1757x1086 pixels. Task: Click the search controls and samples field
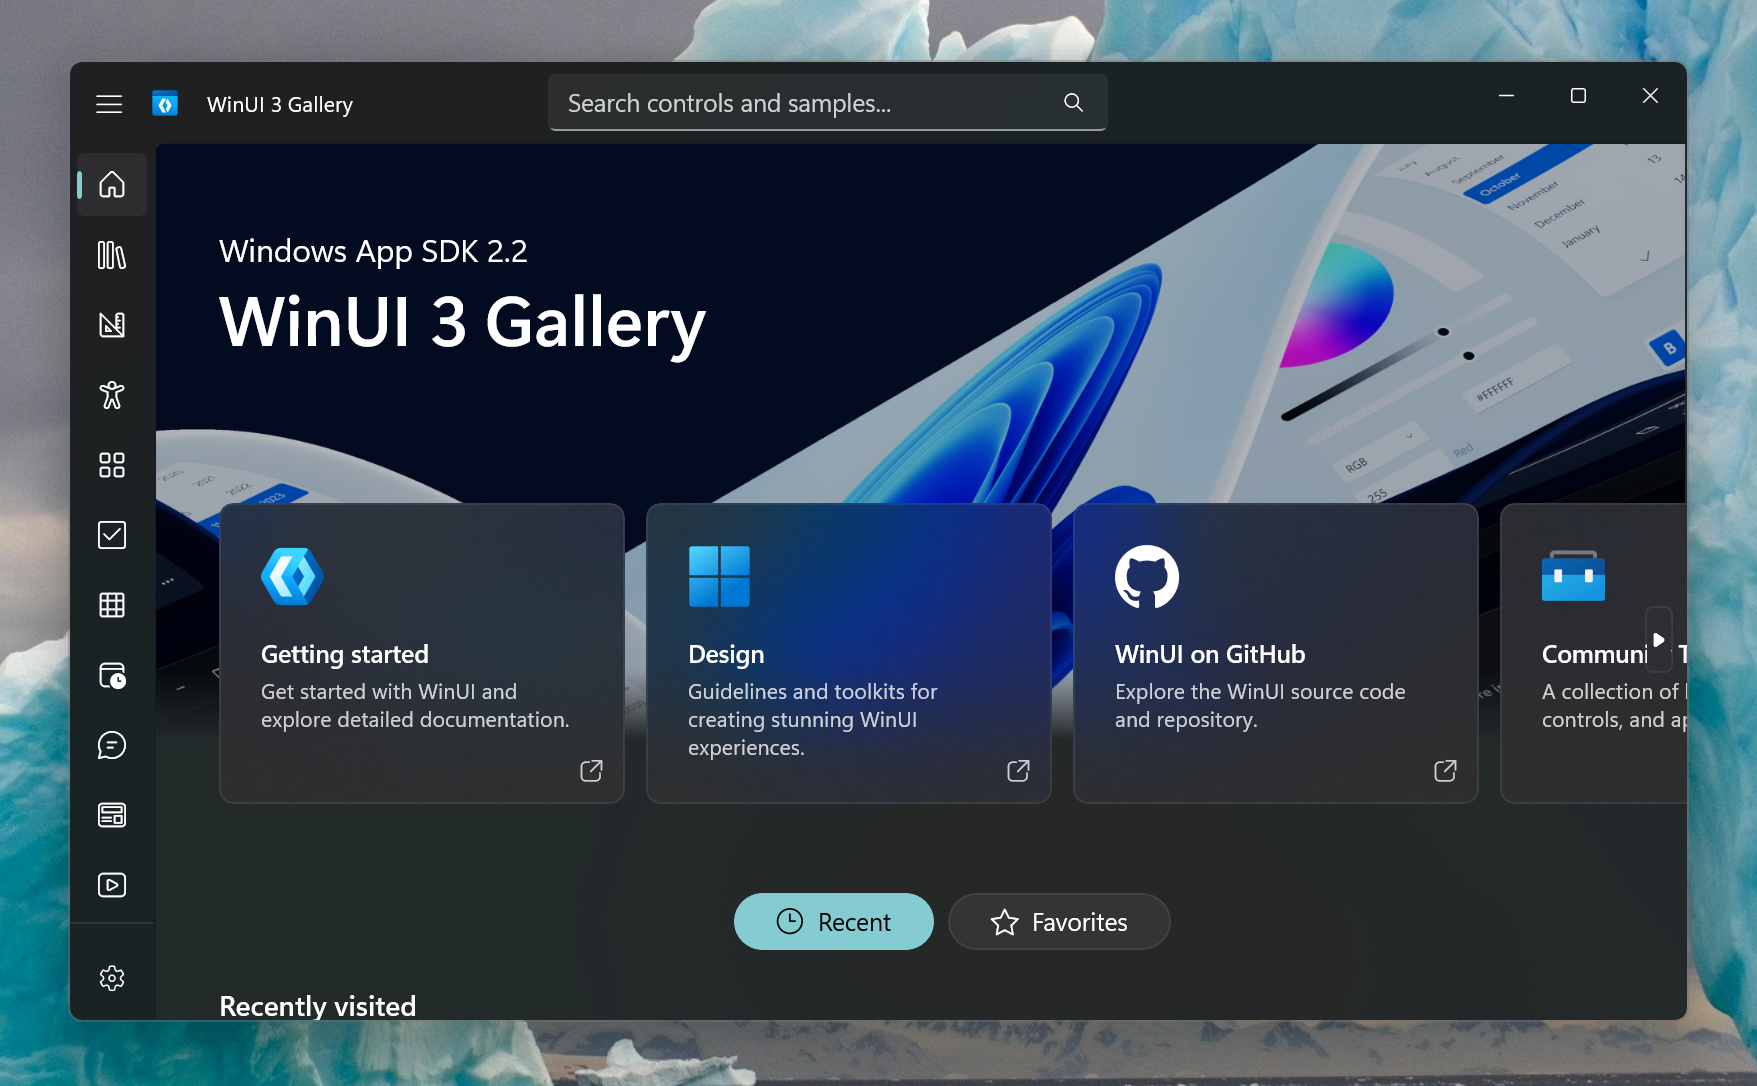pyautogui.click(x=827, y=102)
